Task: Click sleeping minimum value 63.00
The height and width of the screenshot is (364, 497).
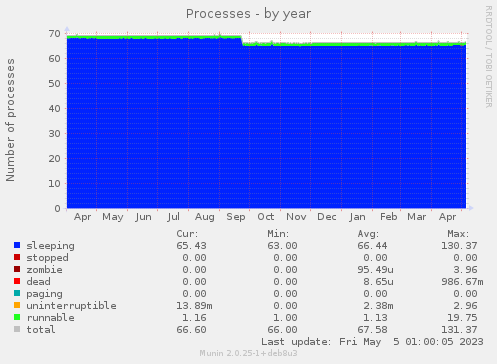Action: 282,246
